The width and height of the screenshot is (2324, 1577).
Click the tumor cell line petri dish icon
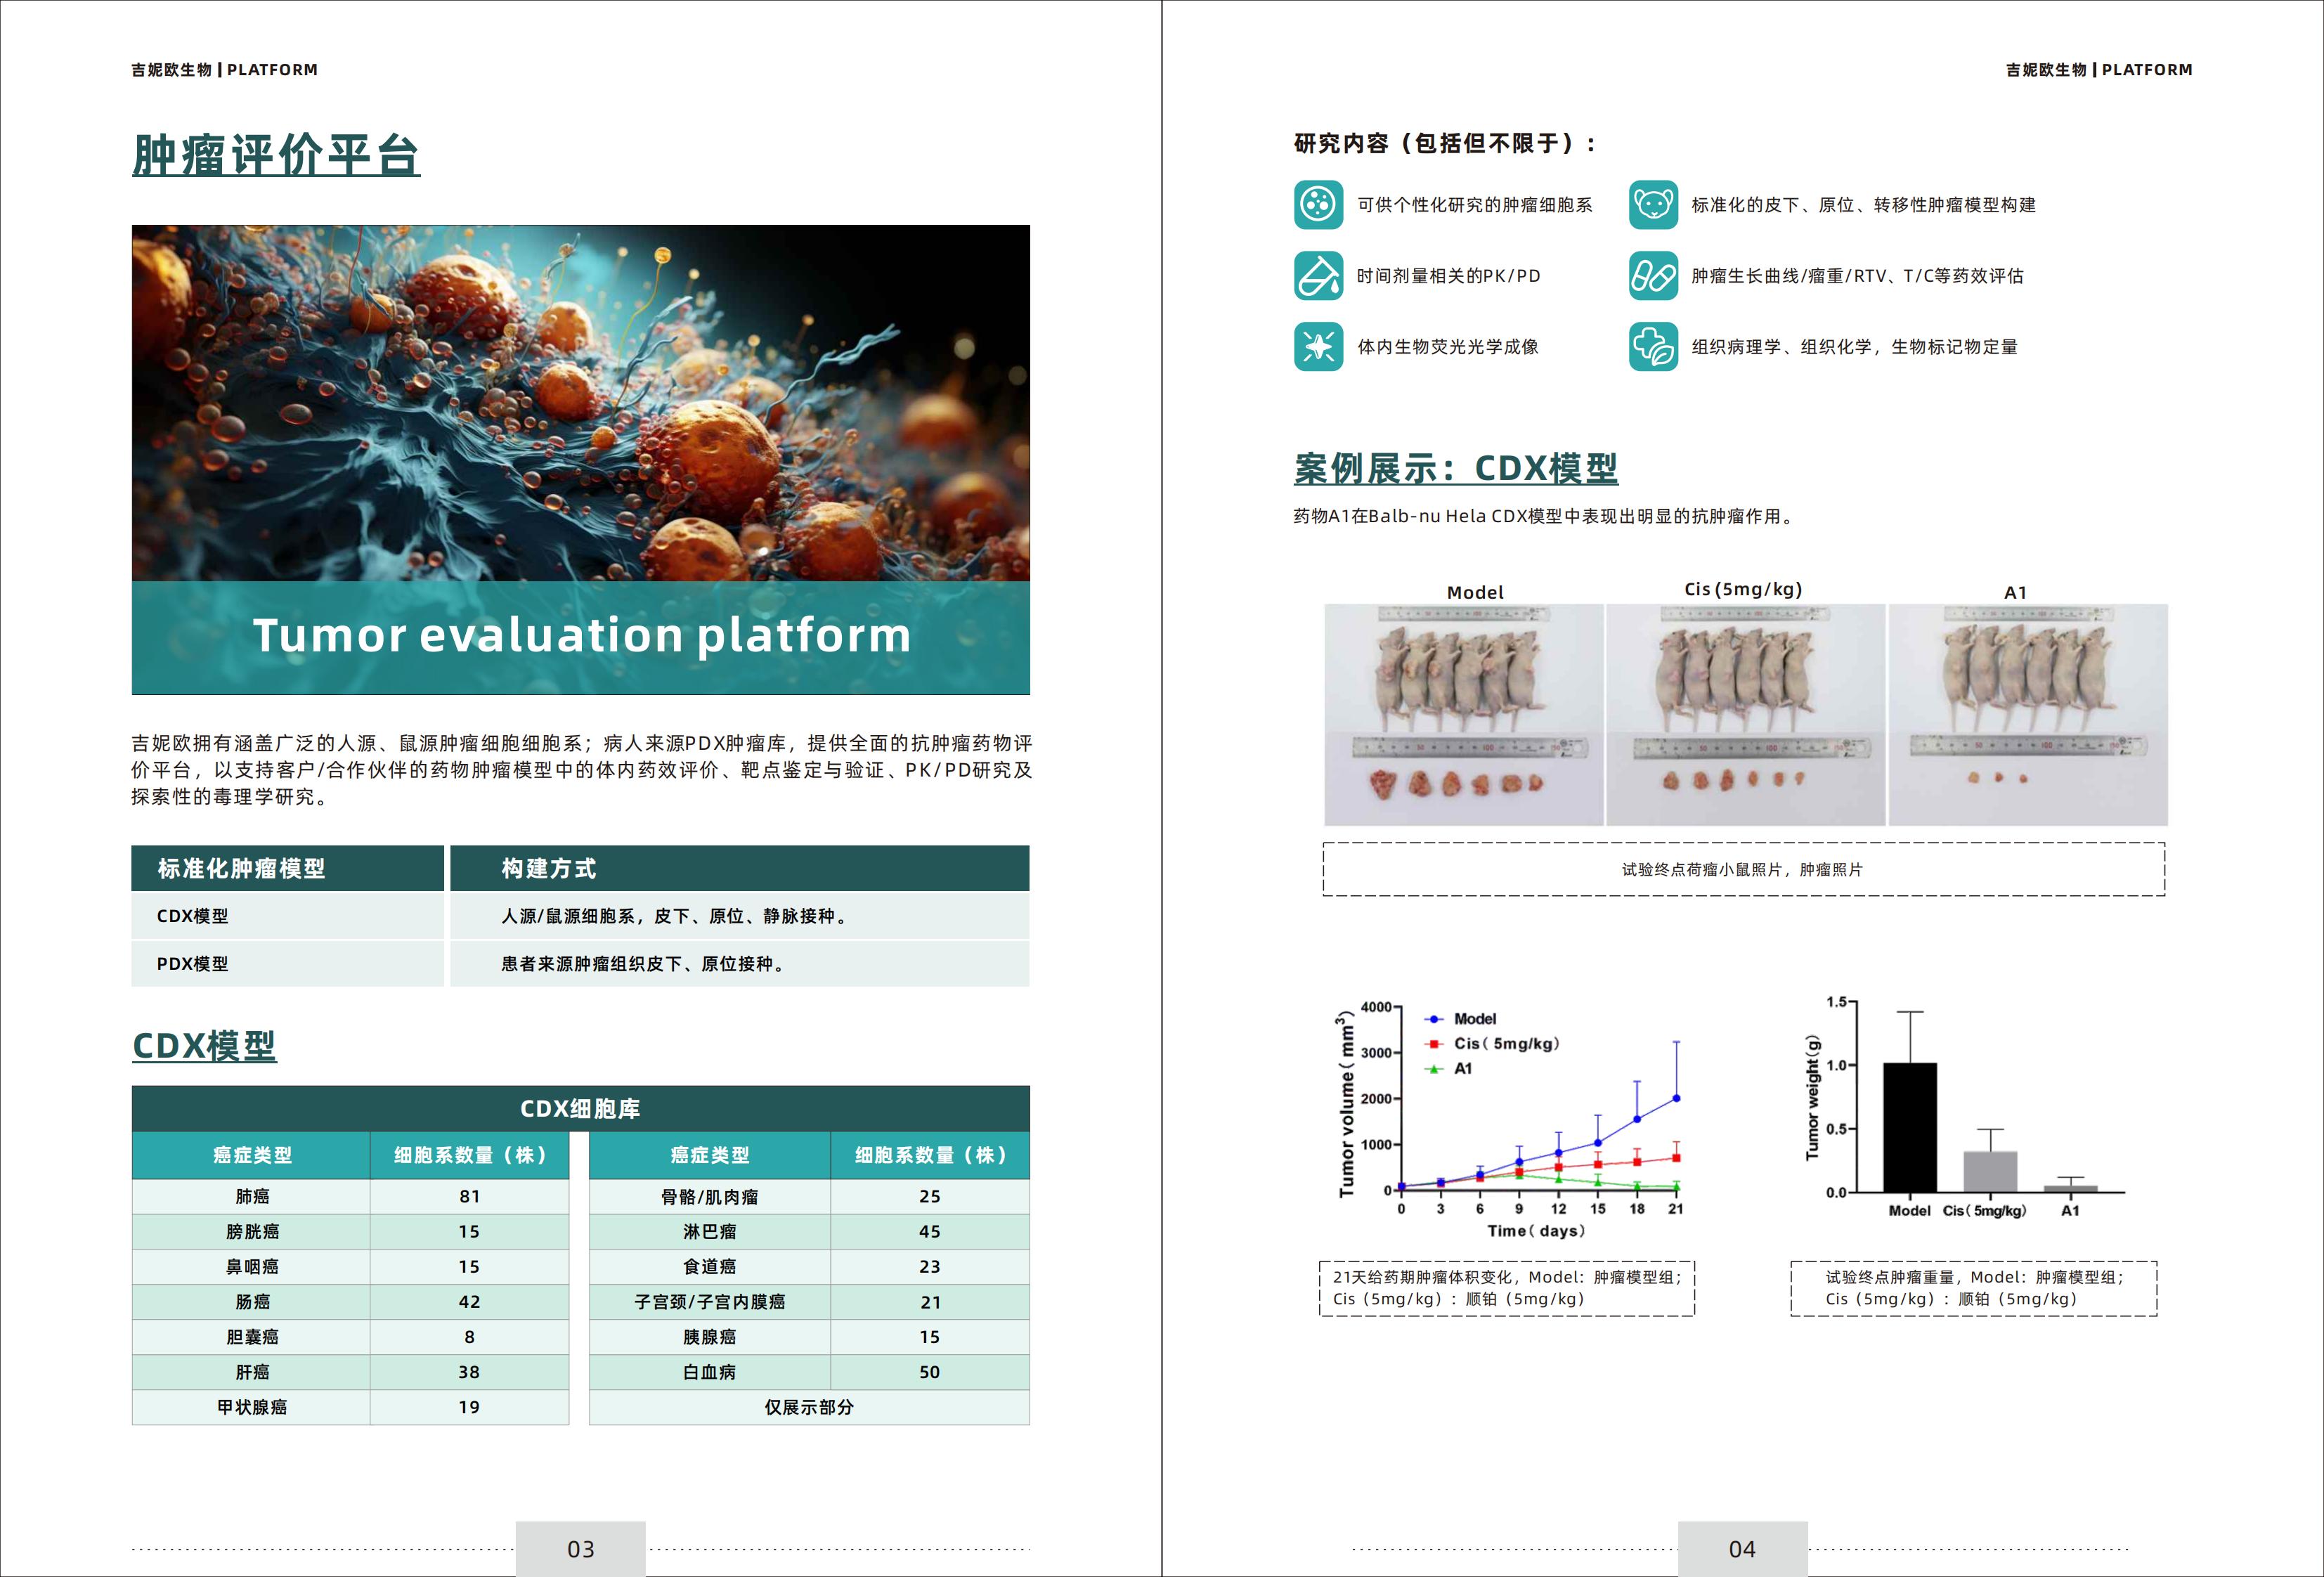point(1318,205)
